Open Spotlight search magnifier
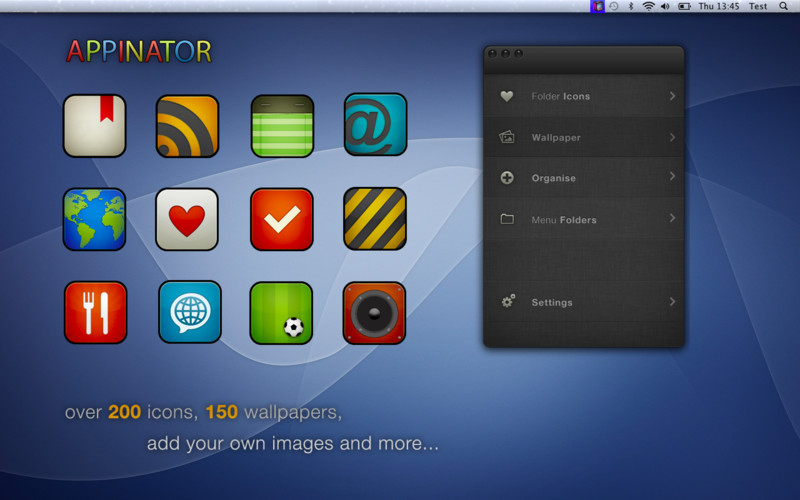 coord(783,6)
